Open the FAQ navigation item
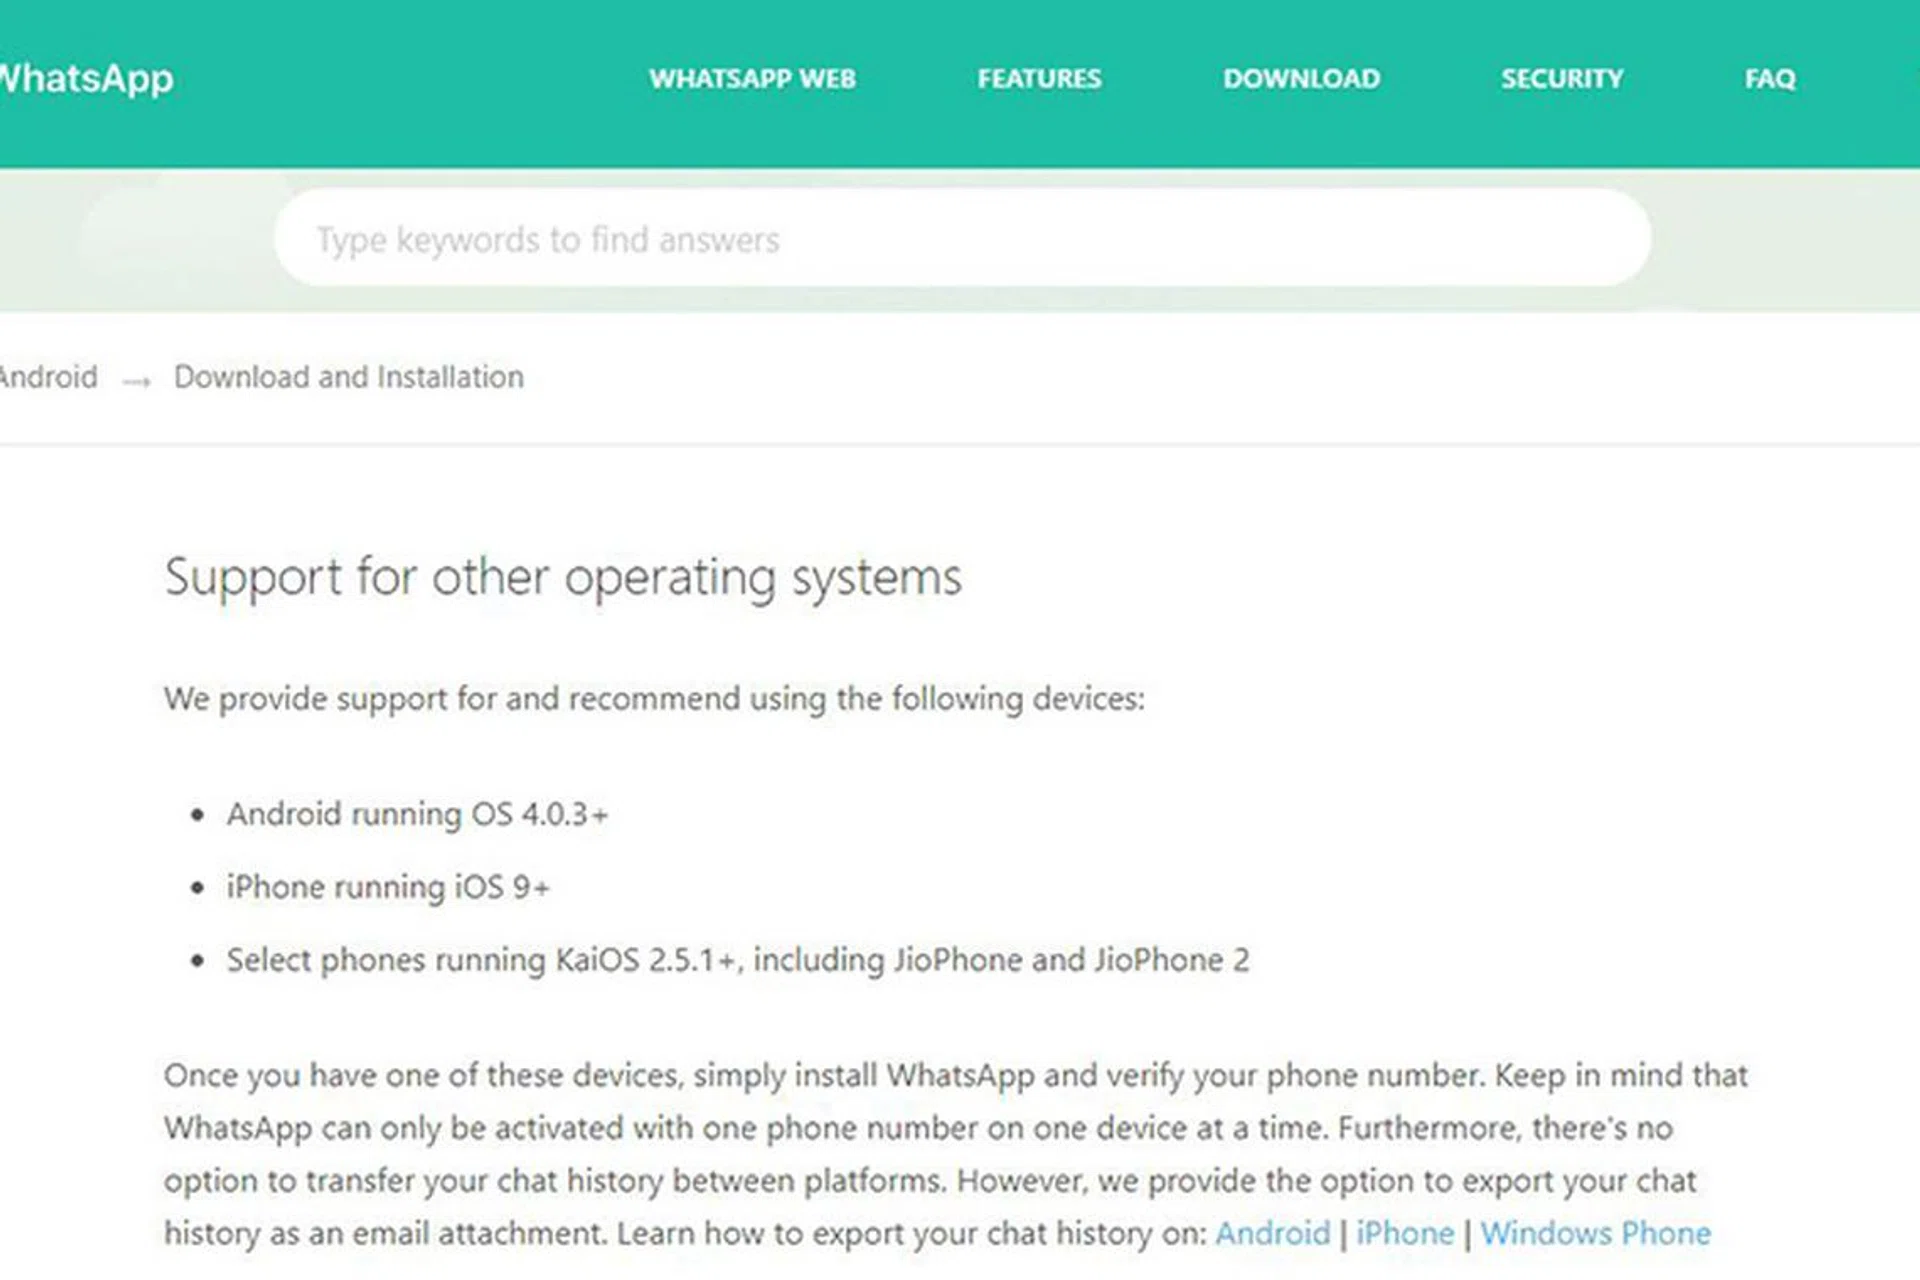 pos(1770,79)
